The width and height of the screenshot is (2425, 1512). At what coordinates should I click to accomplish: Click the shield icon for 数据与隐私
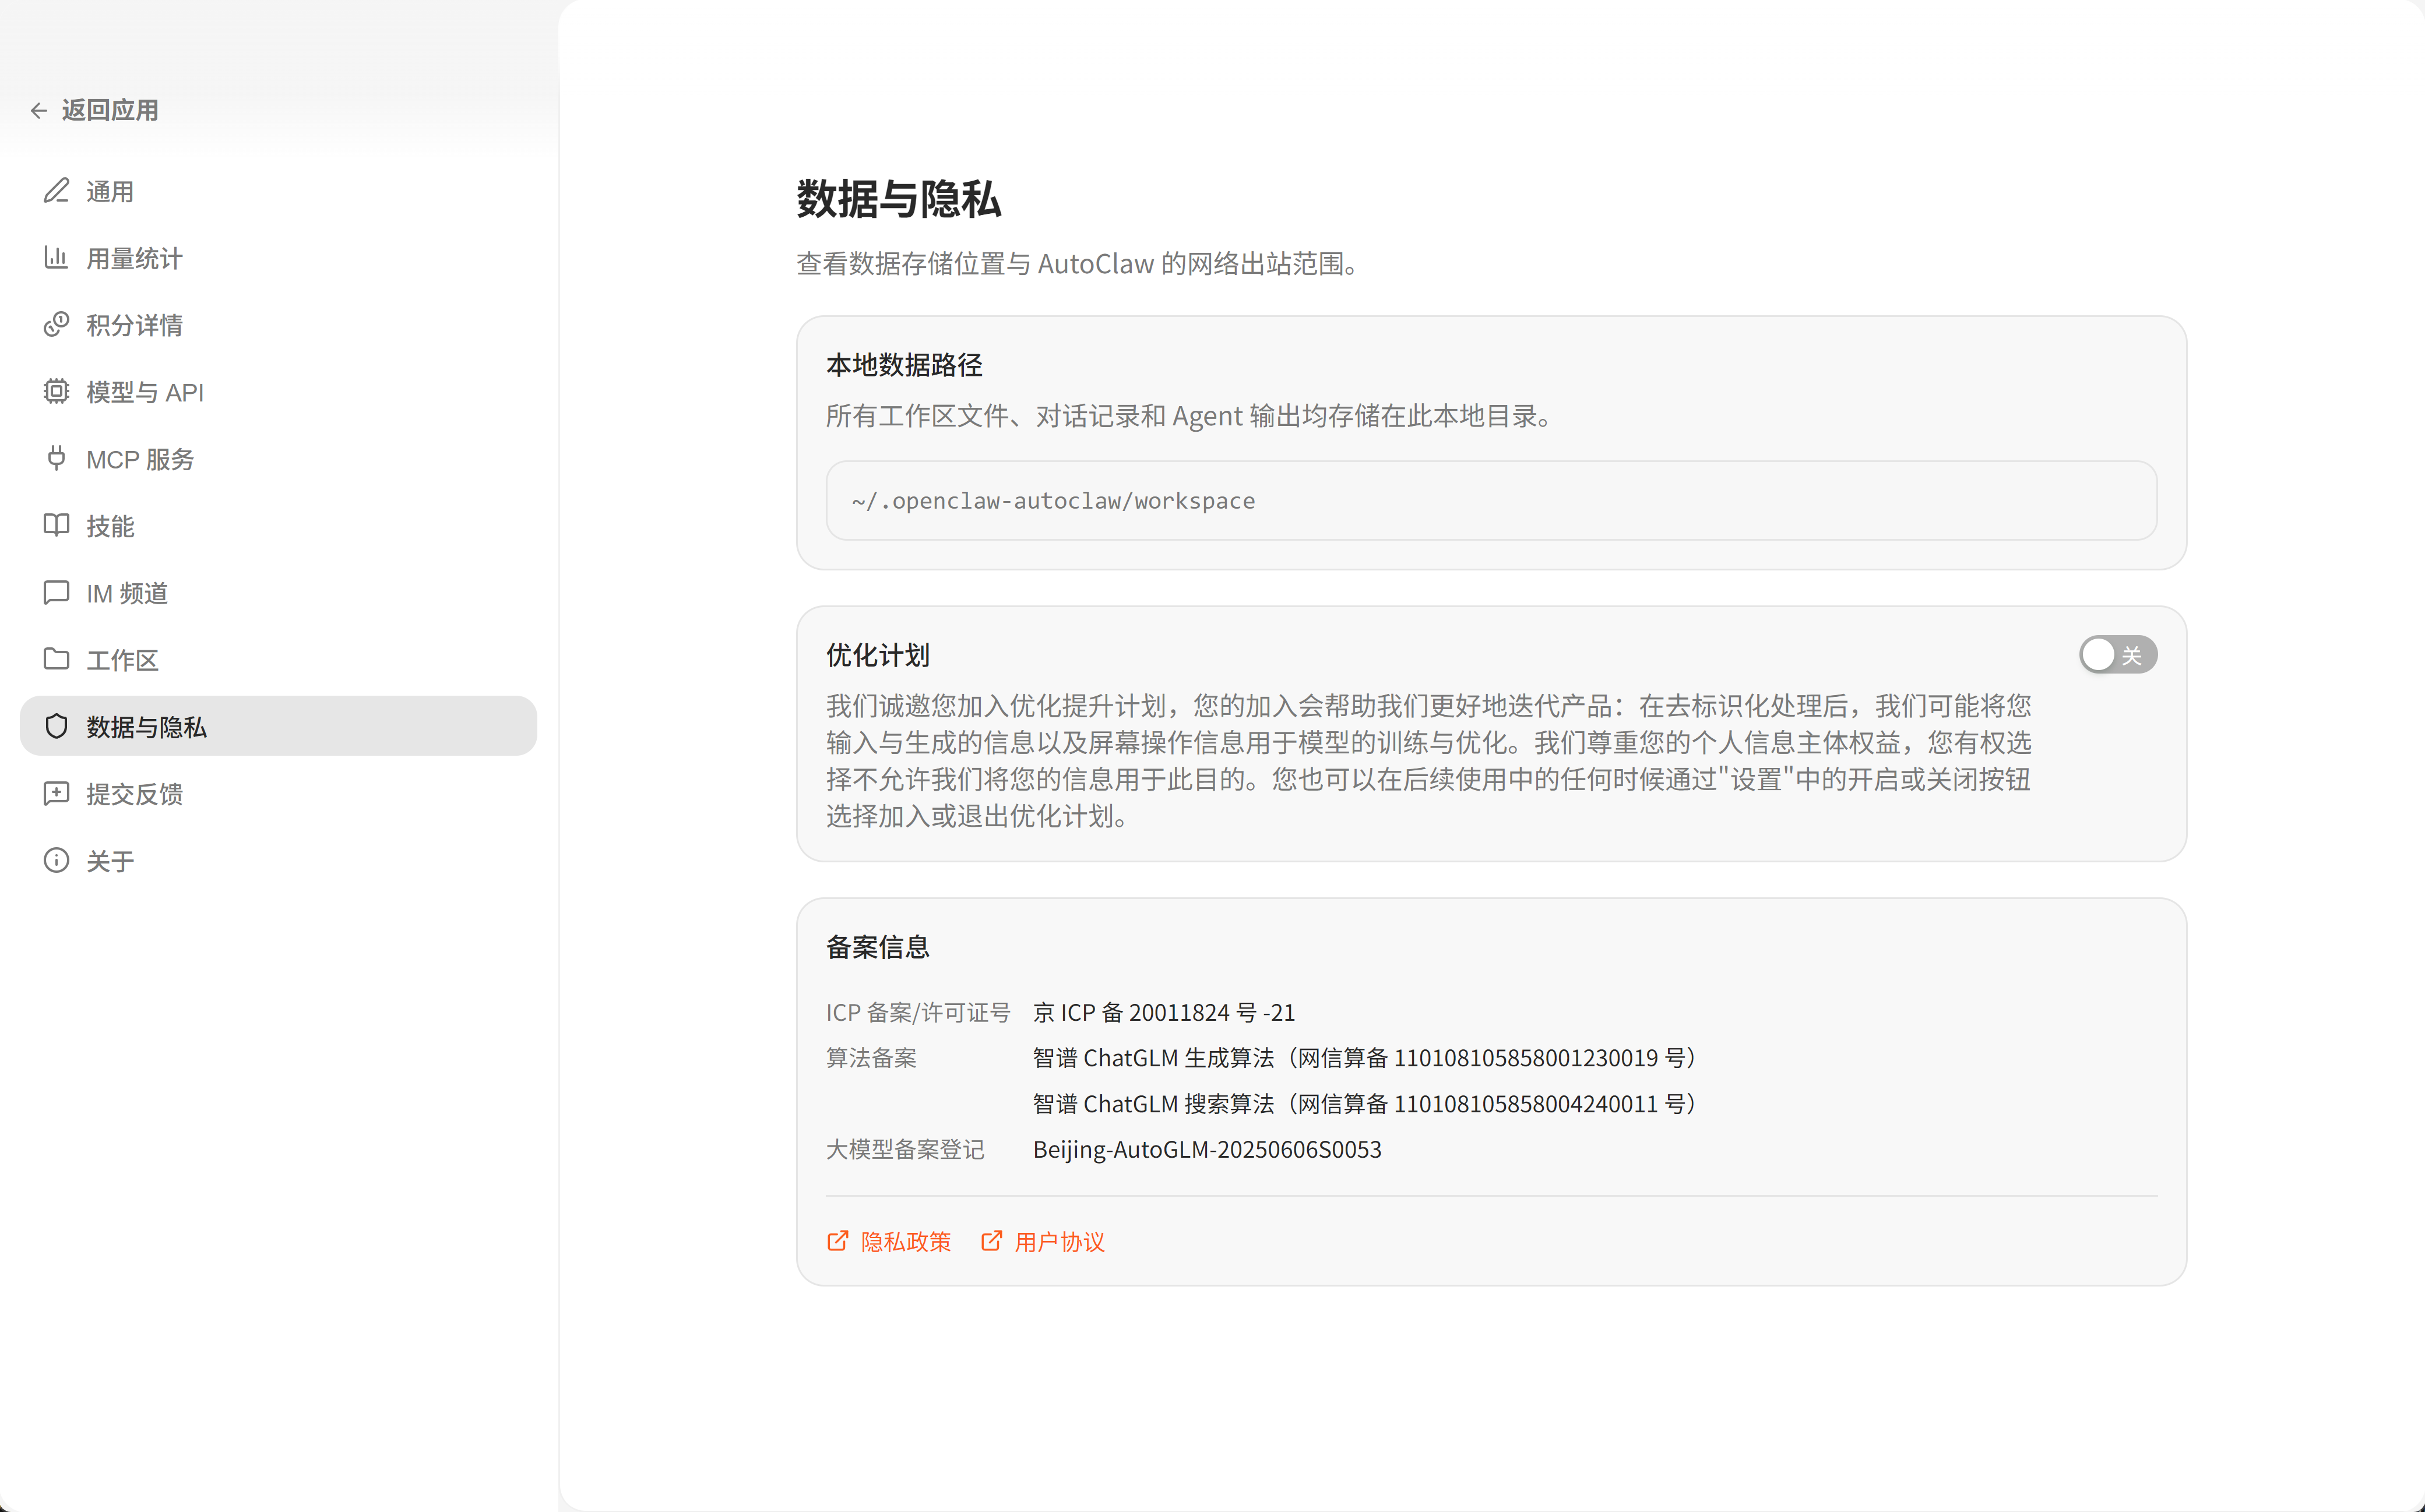[56, 726]
